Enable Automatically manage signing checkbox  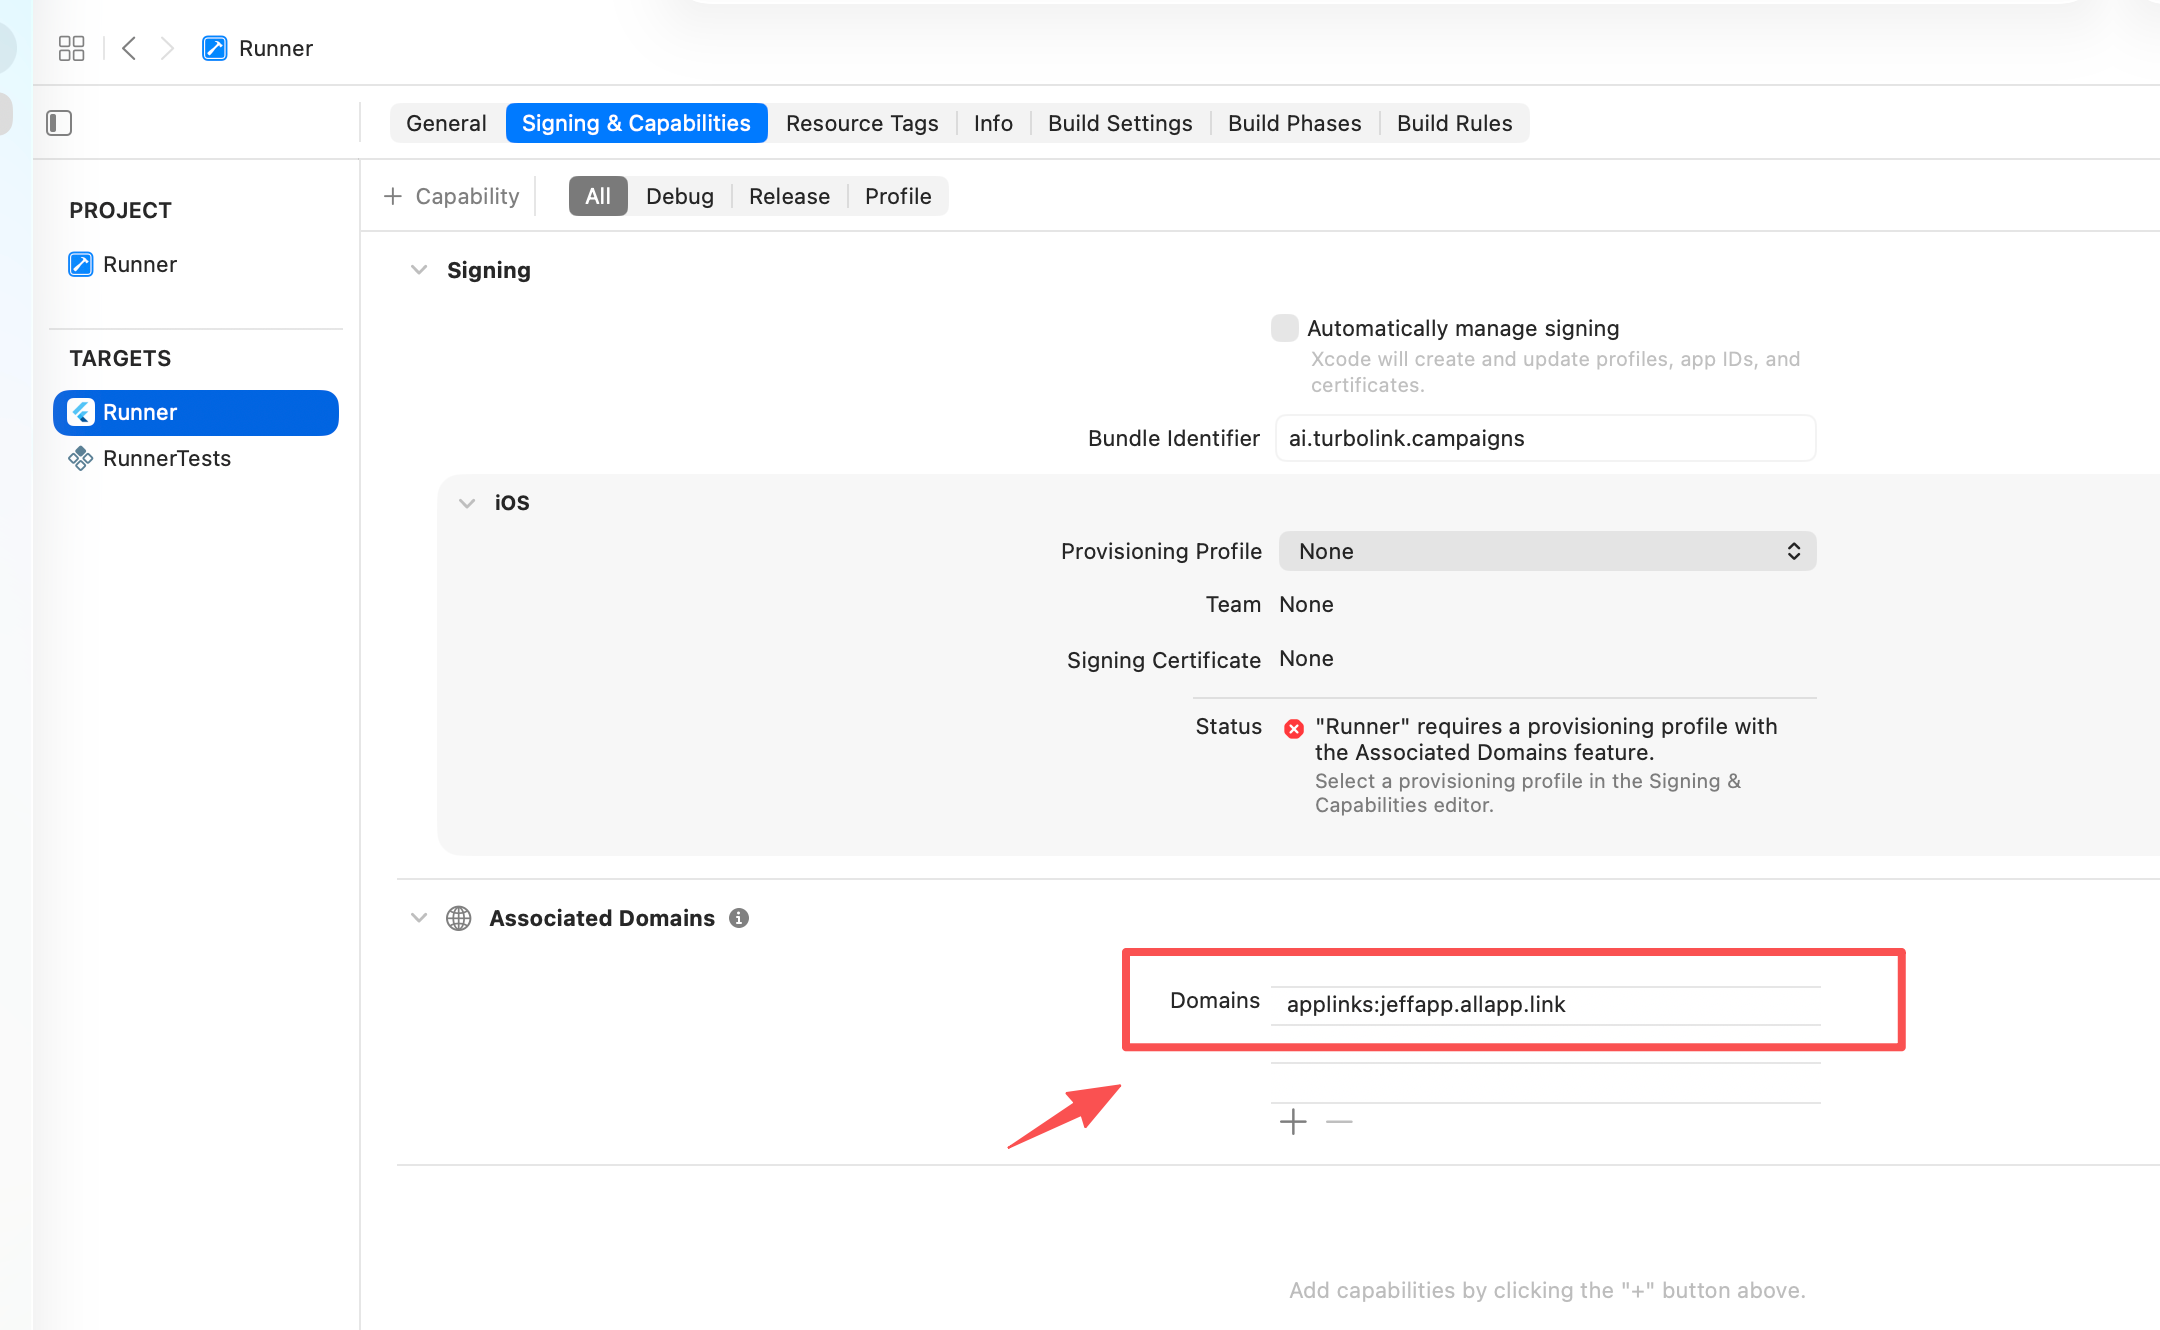[x=1285, y=328]
